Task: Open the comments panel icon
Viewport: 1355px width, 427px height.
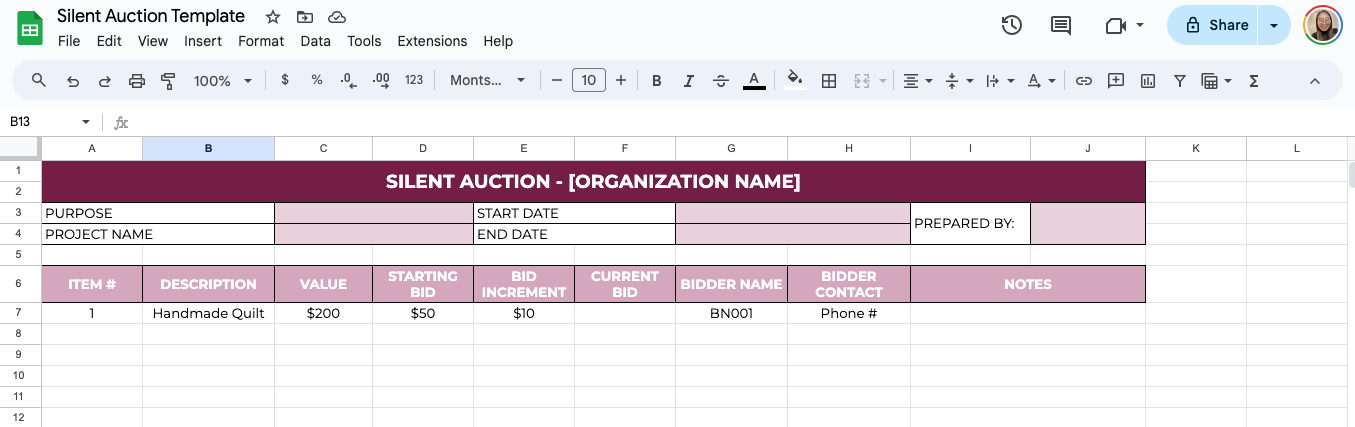Action: point(1061,26)
